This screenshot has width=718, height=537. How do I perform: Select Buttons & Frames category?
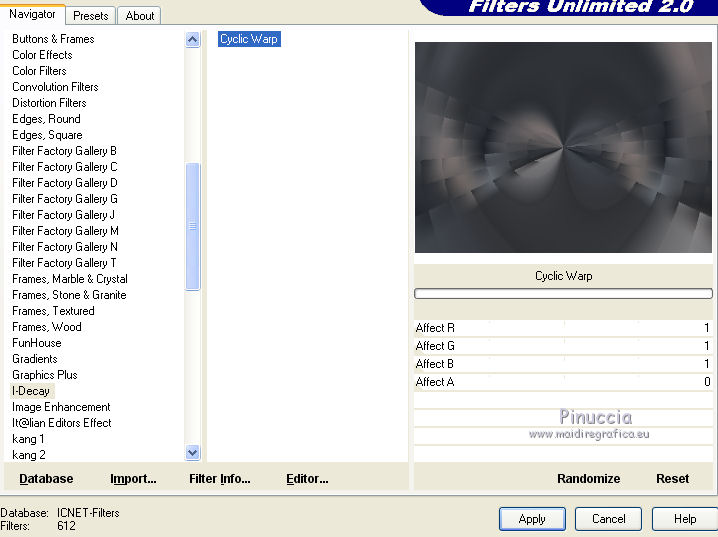pyautogui.click(x=53, y=39)
